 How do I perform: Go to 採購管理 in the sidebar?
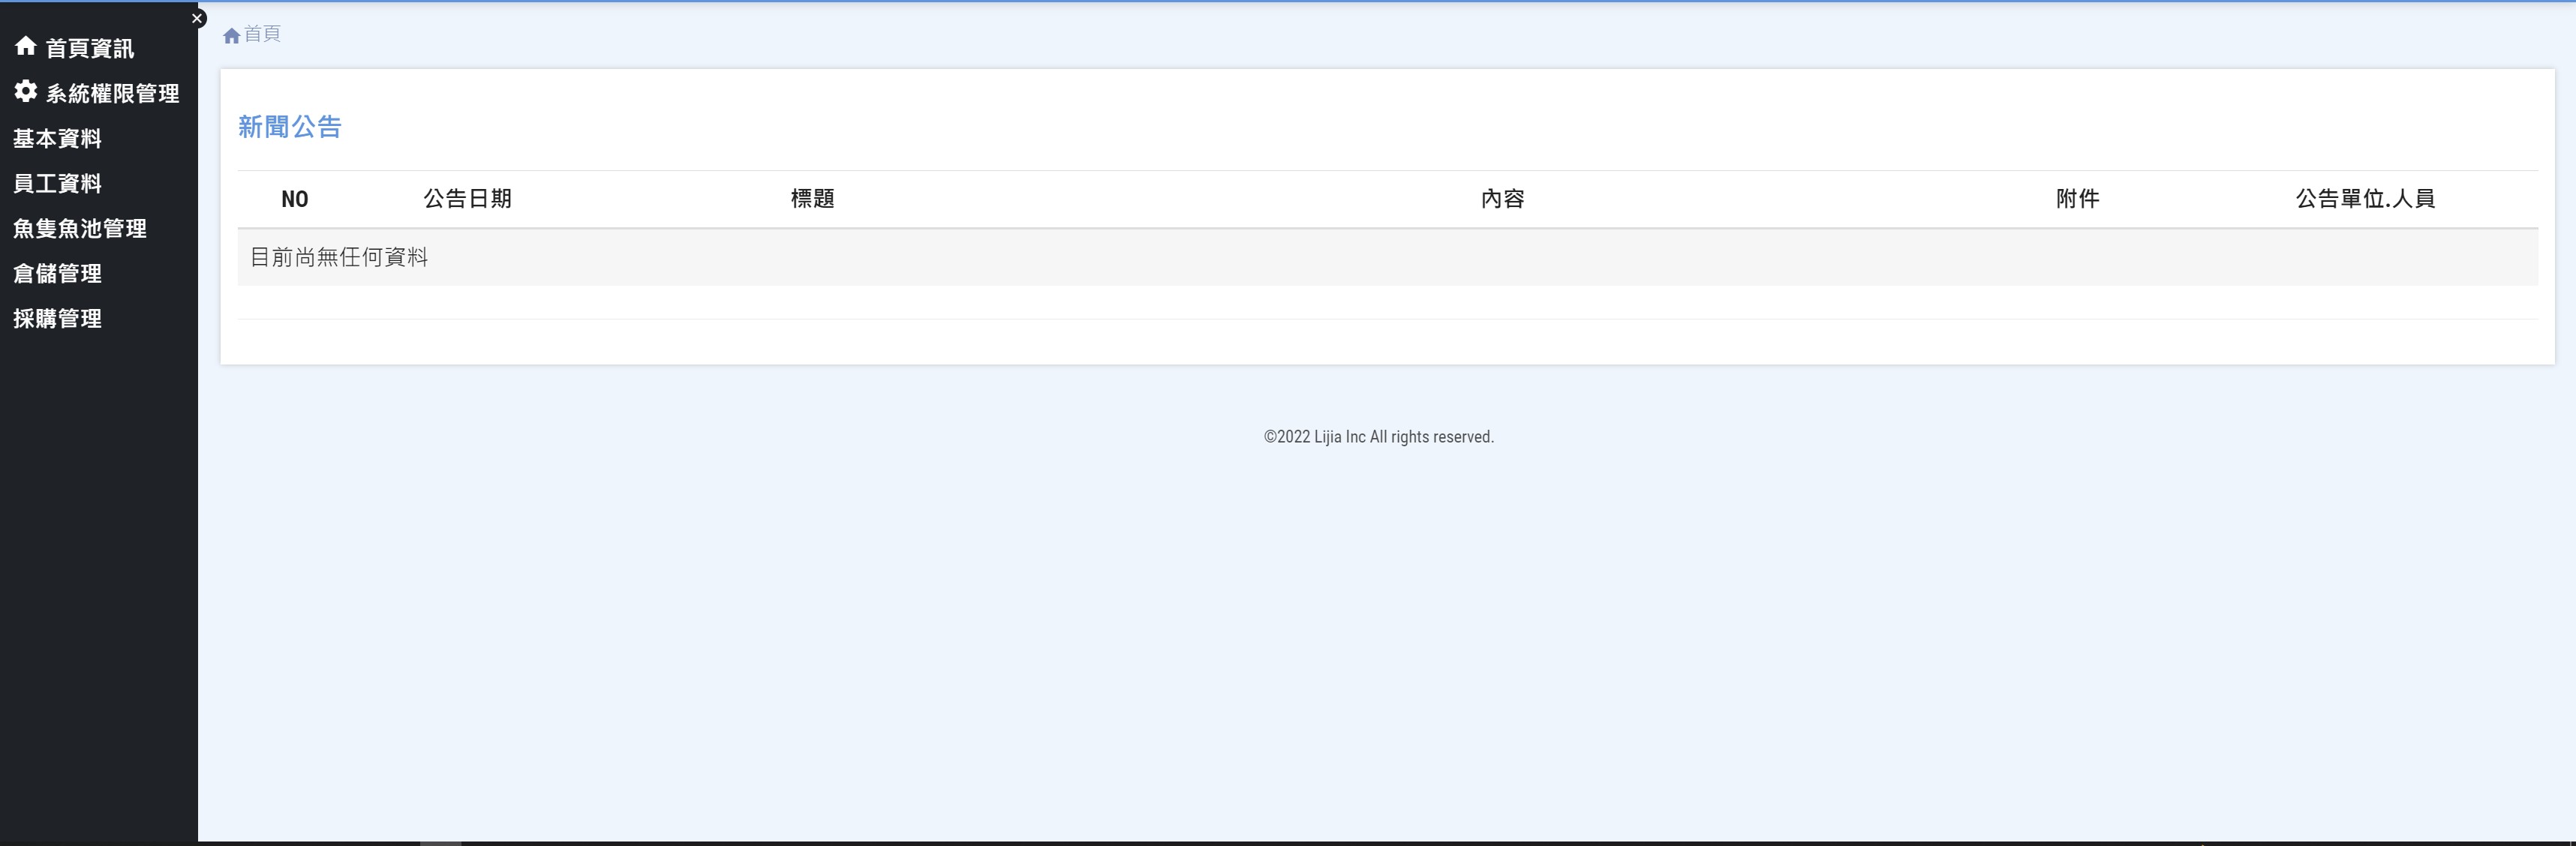point(57,318)
